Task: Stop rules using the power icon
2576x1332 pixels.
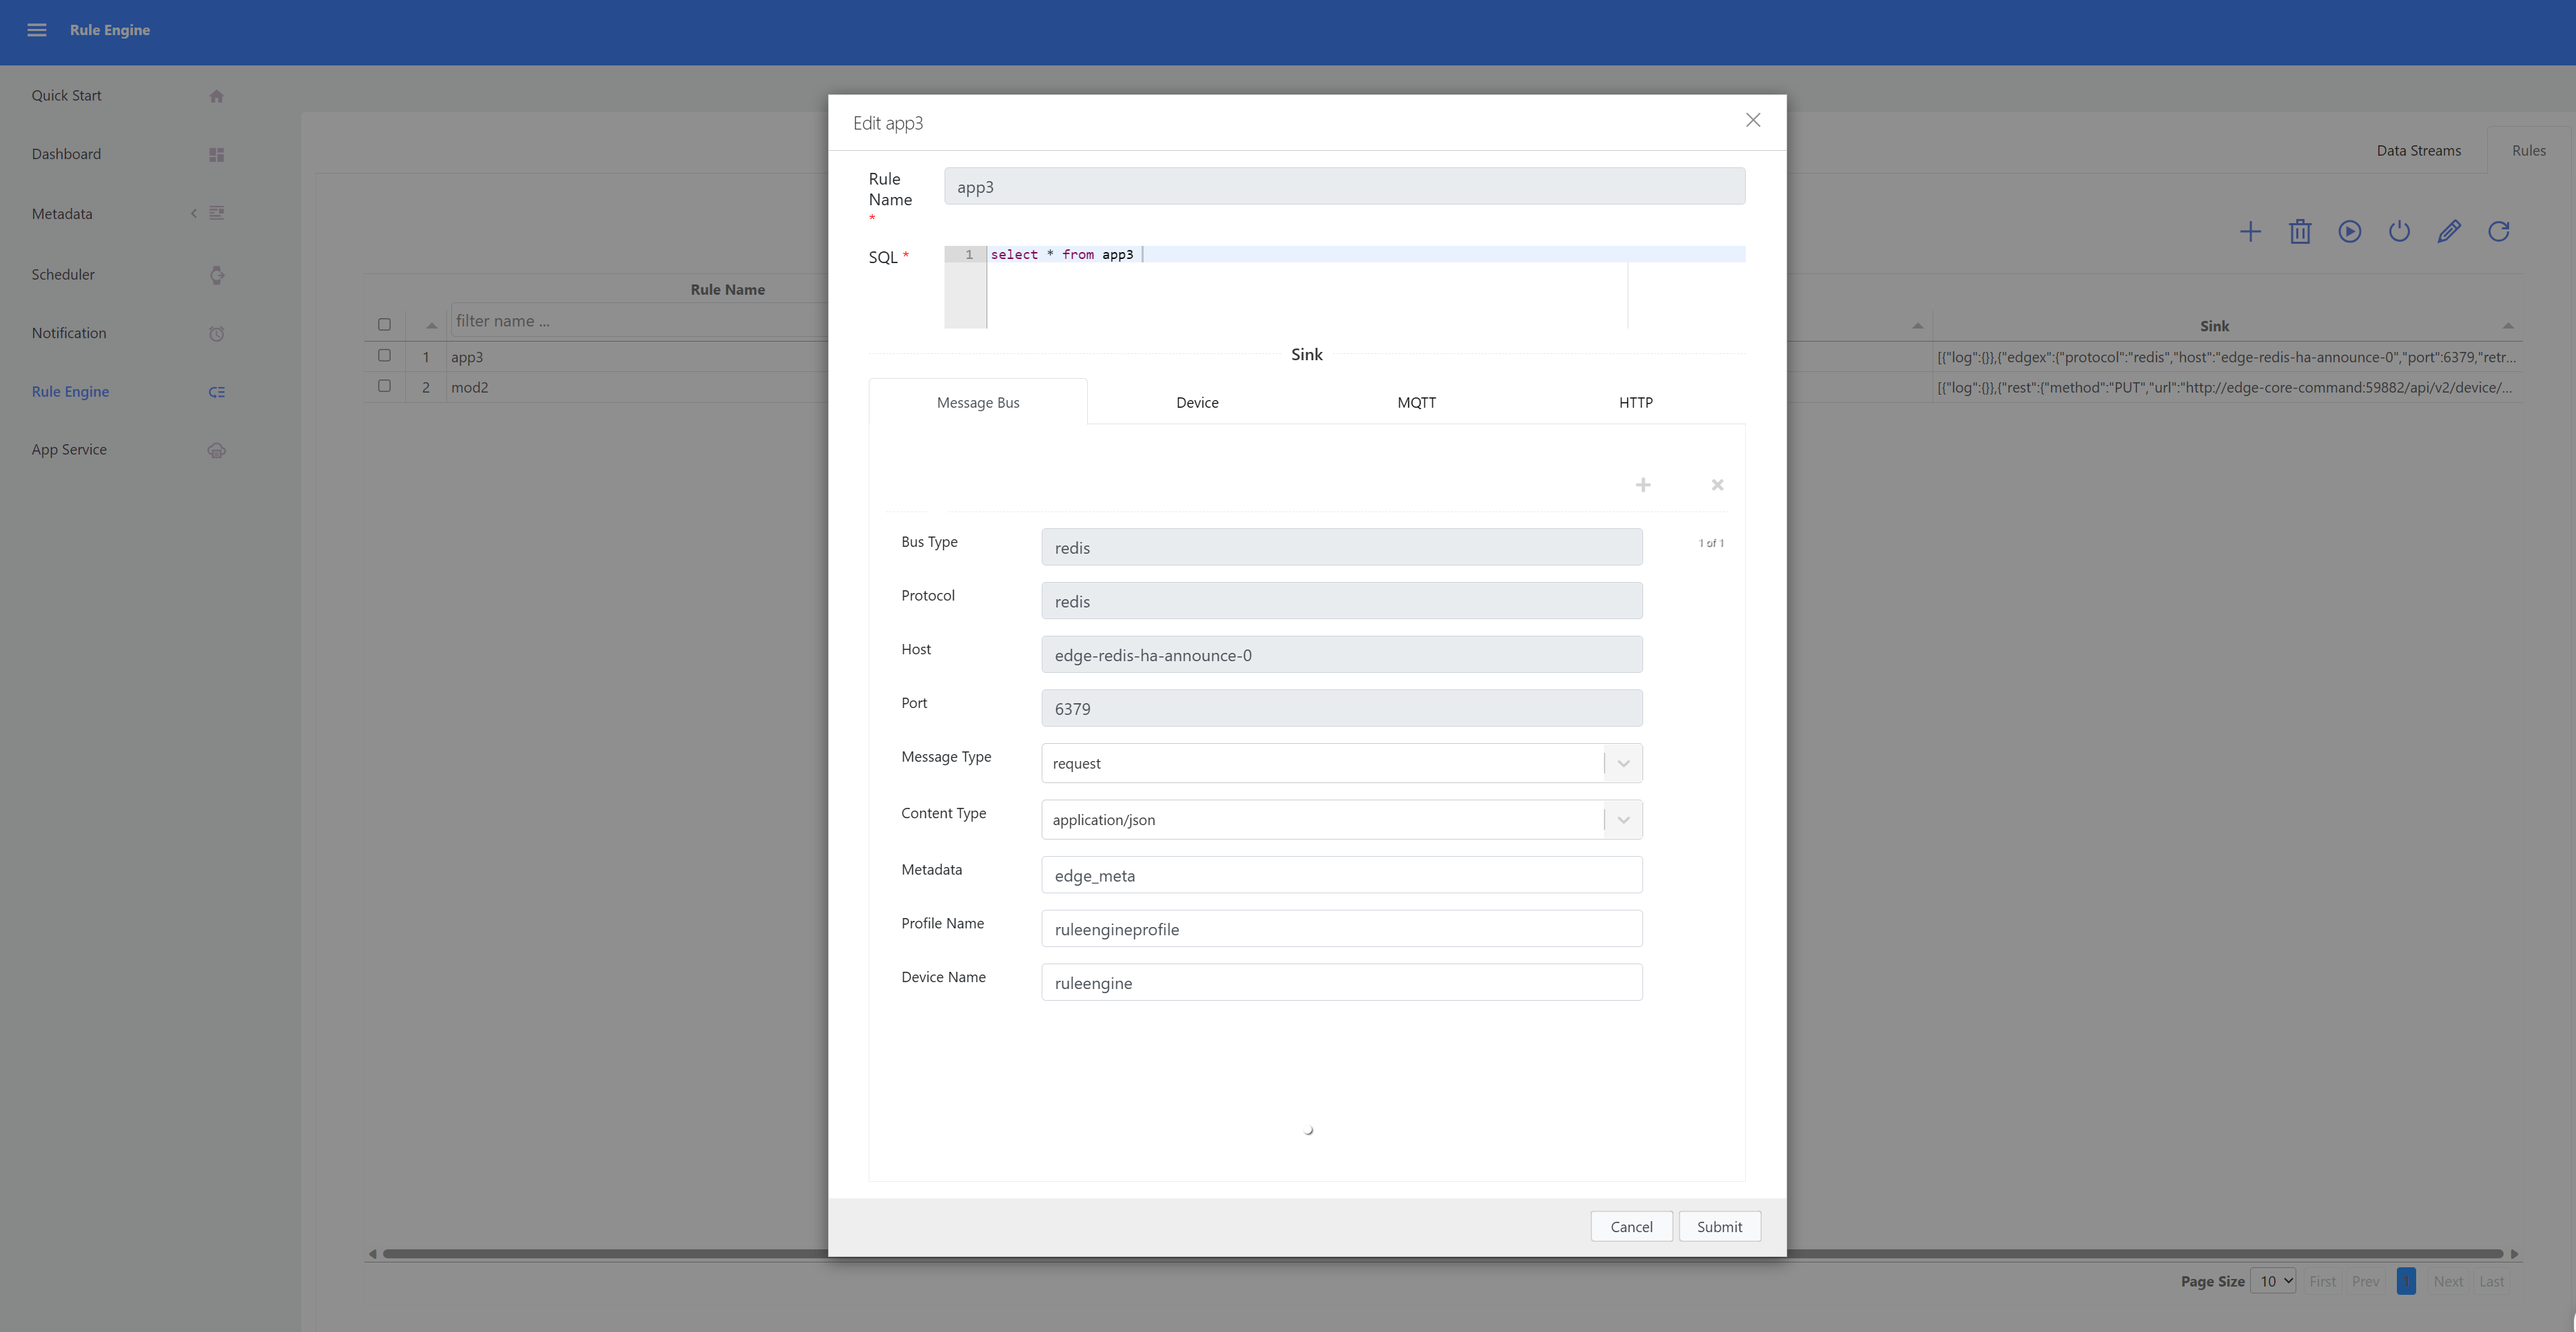Action: tap(2399, 231)
